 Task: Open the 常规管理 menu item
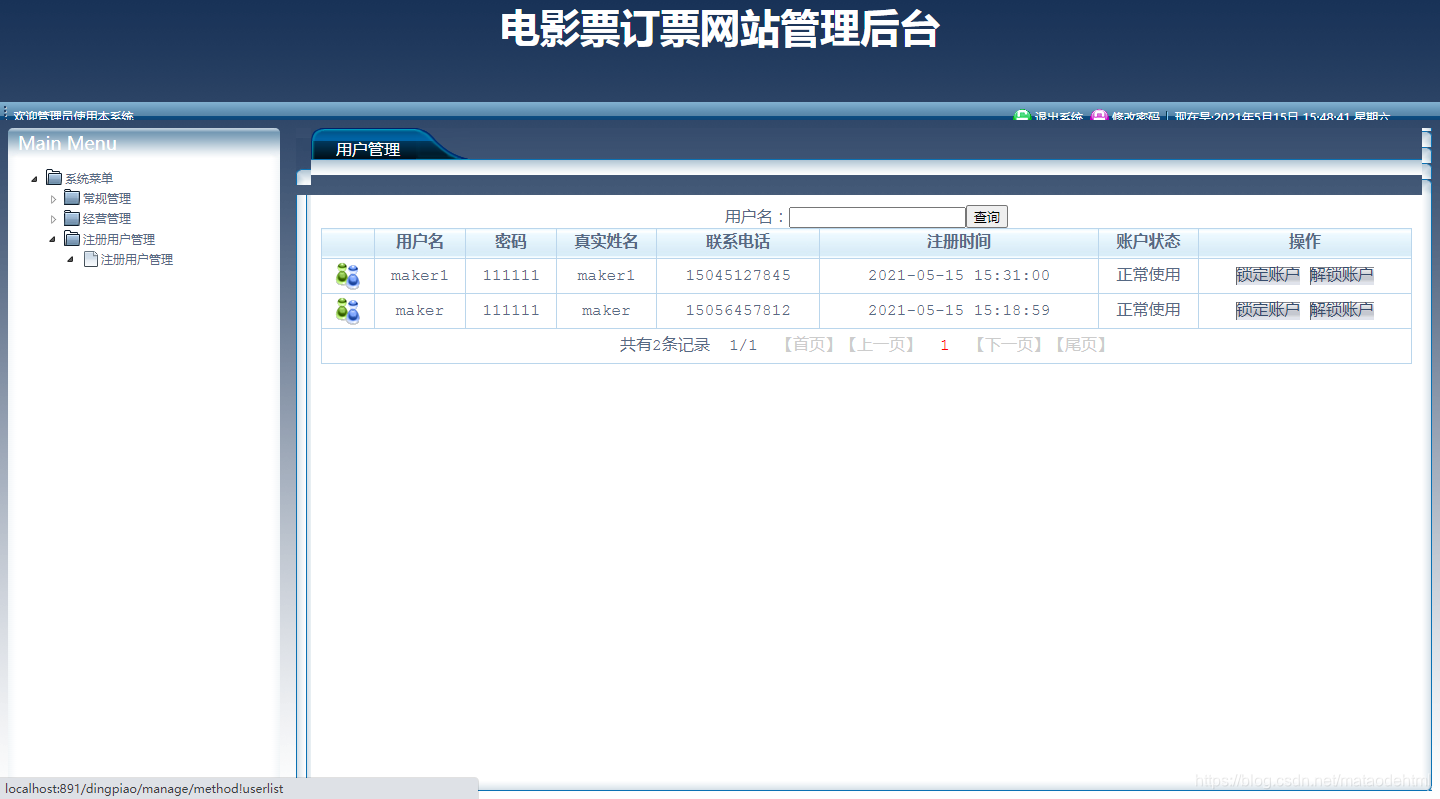(x=107, y=198)
